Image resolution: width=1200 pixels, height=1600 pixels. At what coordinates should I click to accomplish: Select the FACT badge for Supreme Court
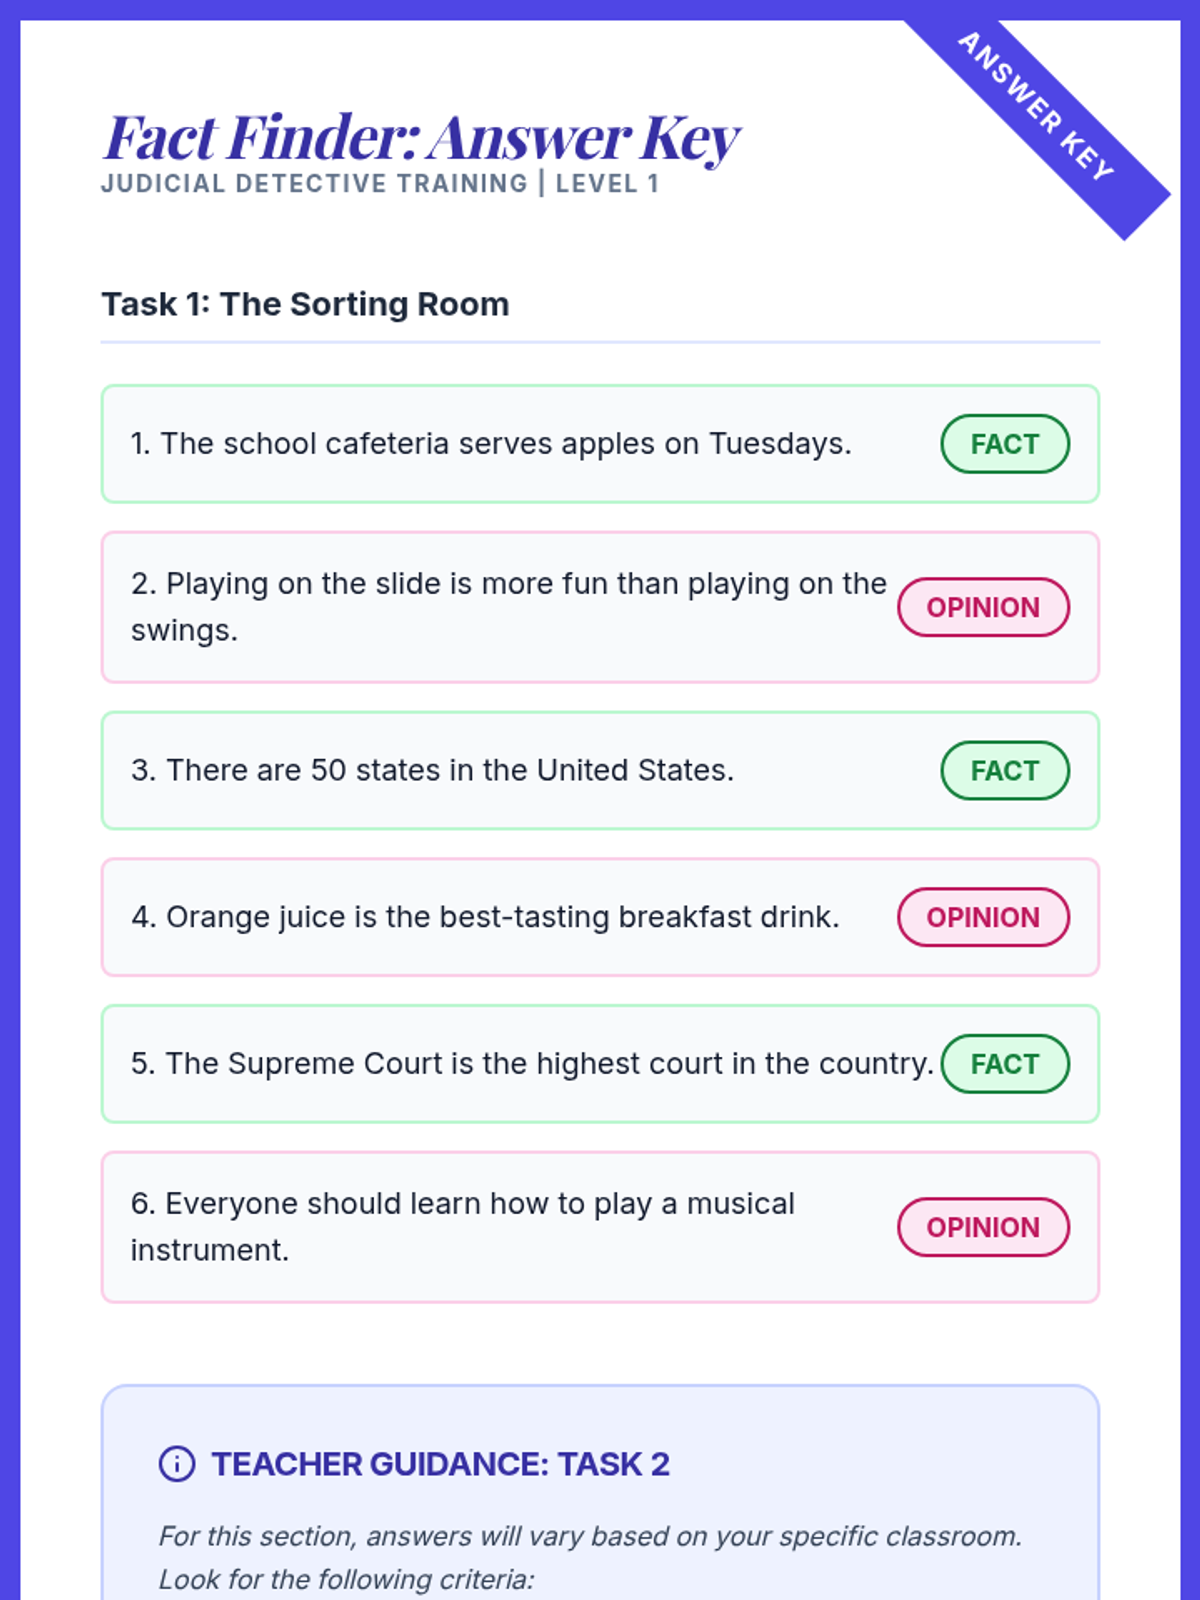[1005, 1064]
